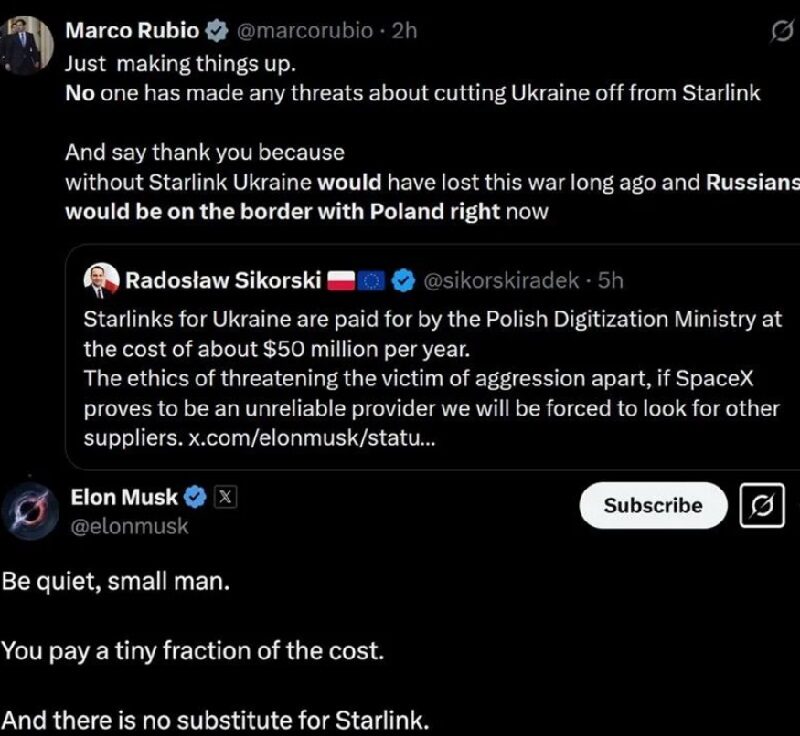Open the @marcorubio handle
Viewport: 800px width, 736px height.
(x=305, y=31)
